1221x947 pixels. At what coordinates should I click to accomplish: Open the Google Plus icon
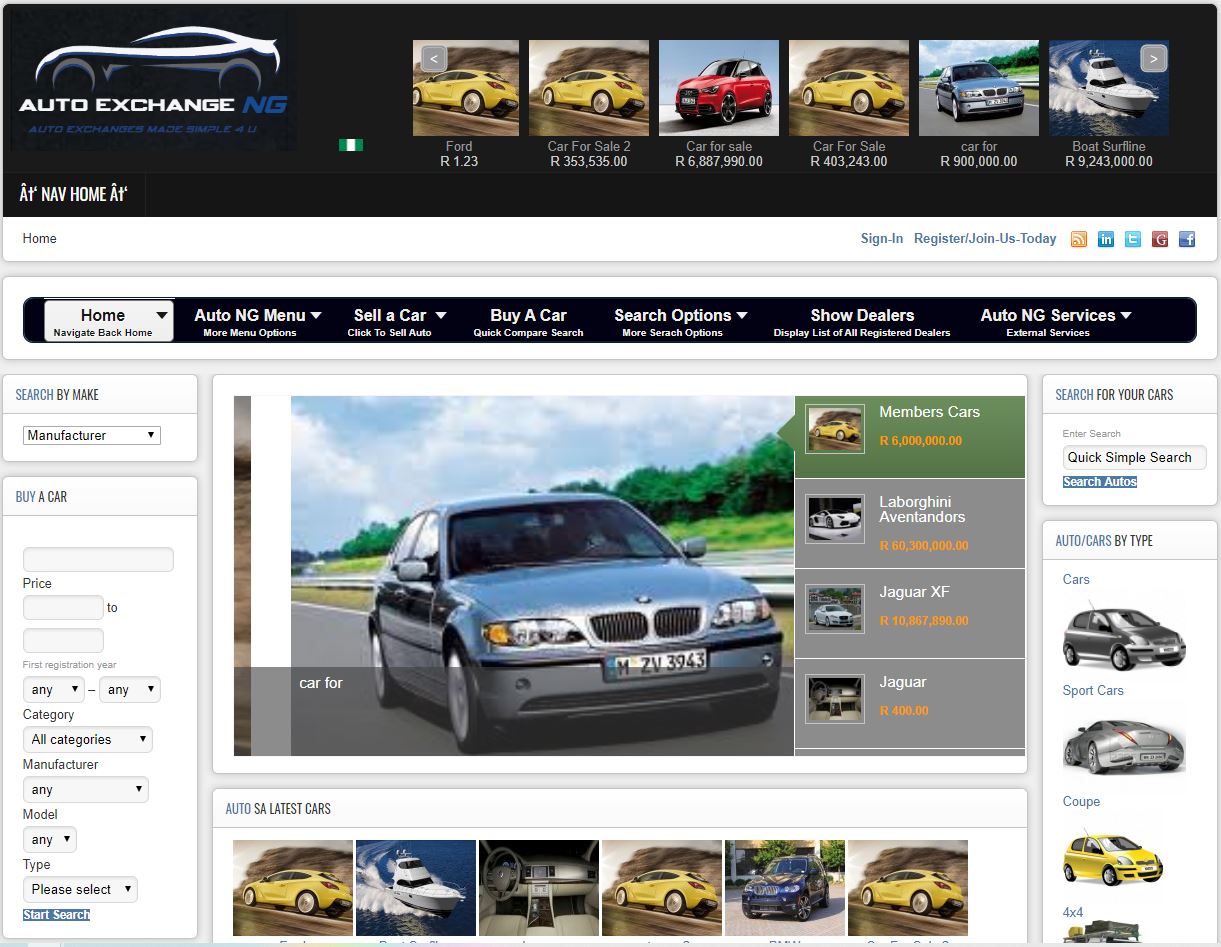1160,239
